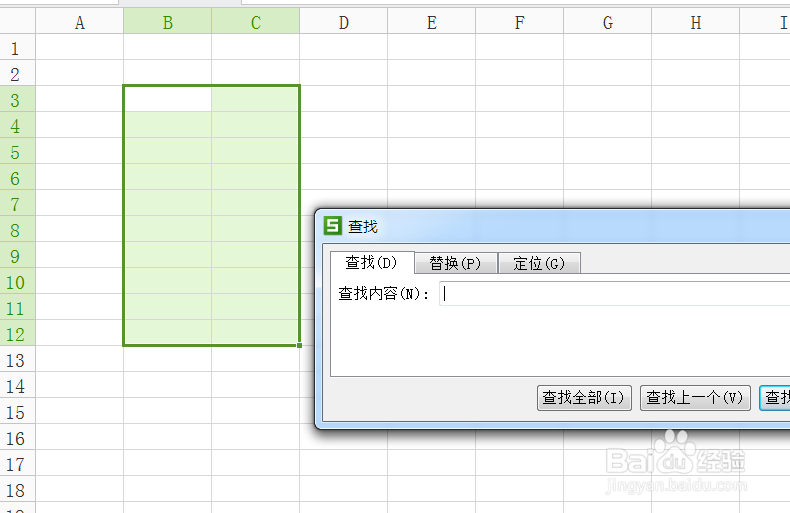Click cell D2
This screenshot has width=790, height=513.
344,73
